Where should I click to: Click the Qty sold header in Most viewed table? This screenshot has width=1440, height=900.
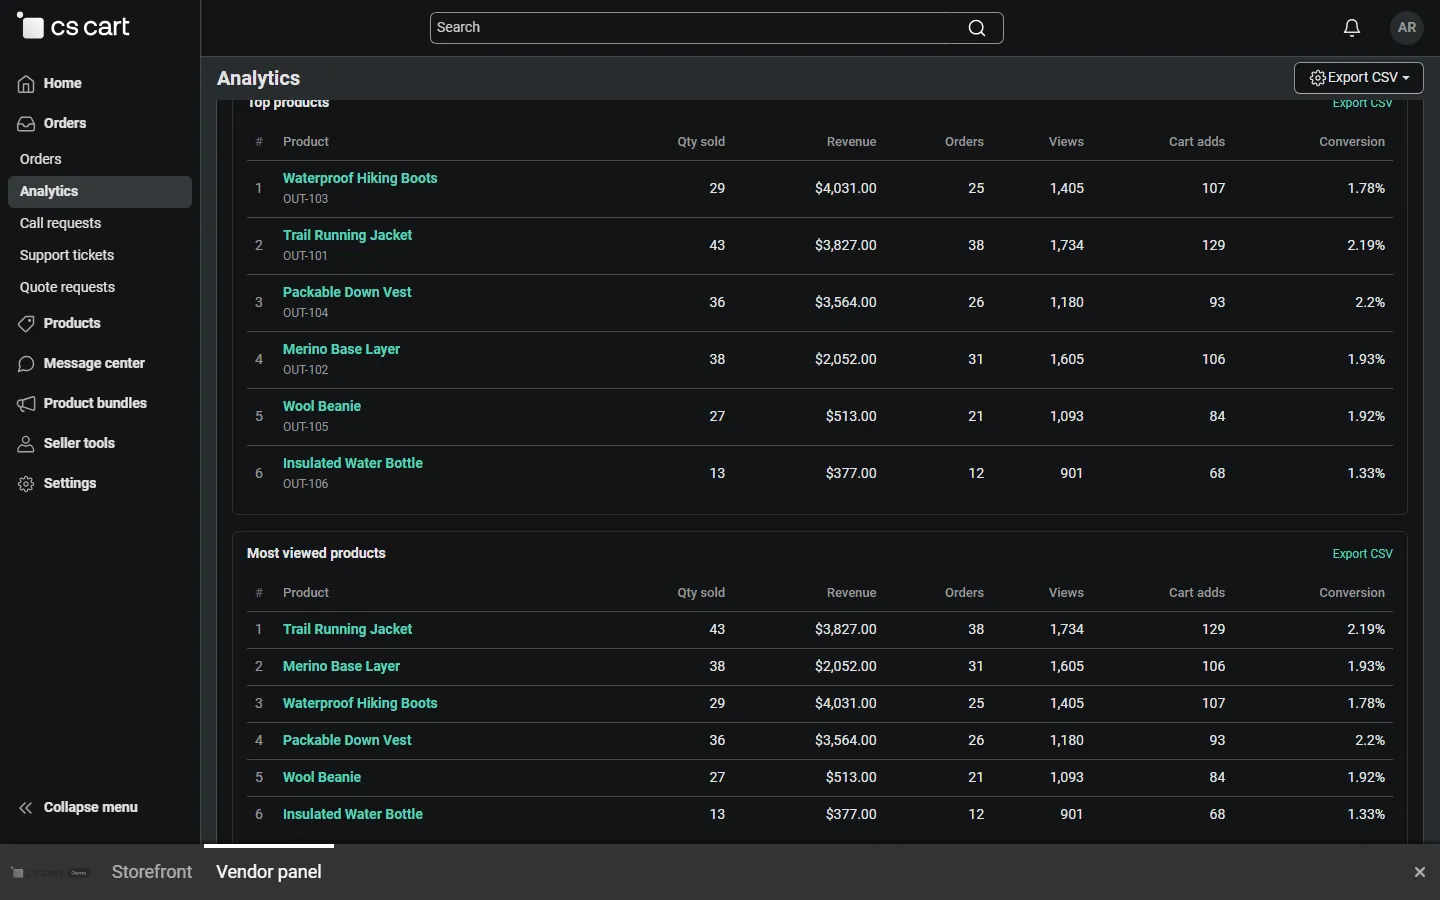click(x=701, y=593)
